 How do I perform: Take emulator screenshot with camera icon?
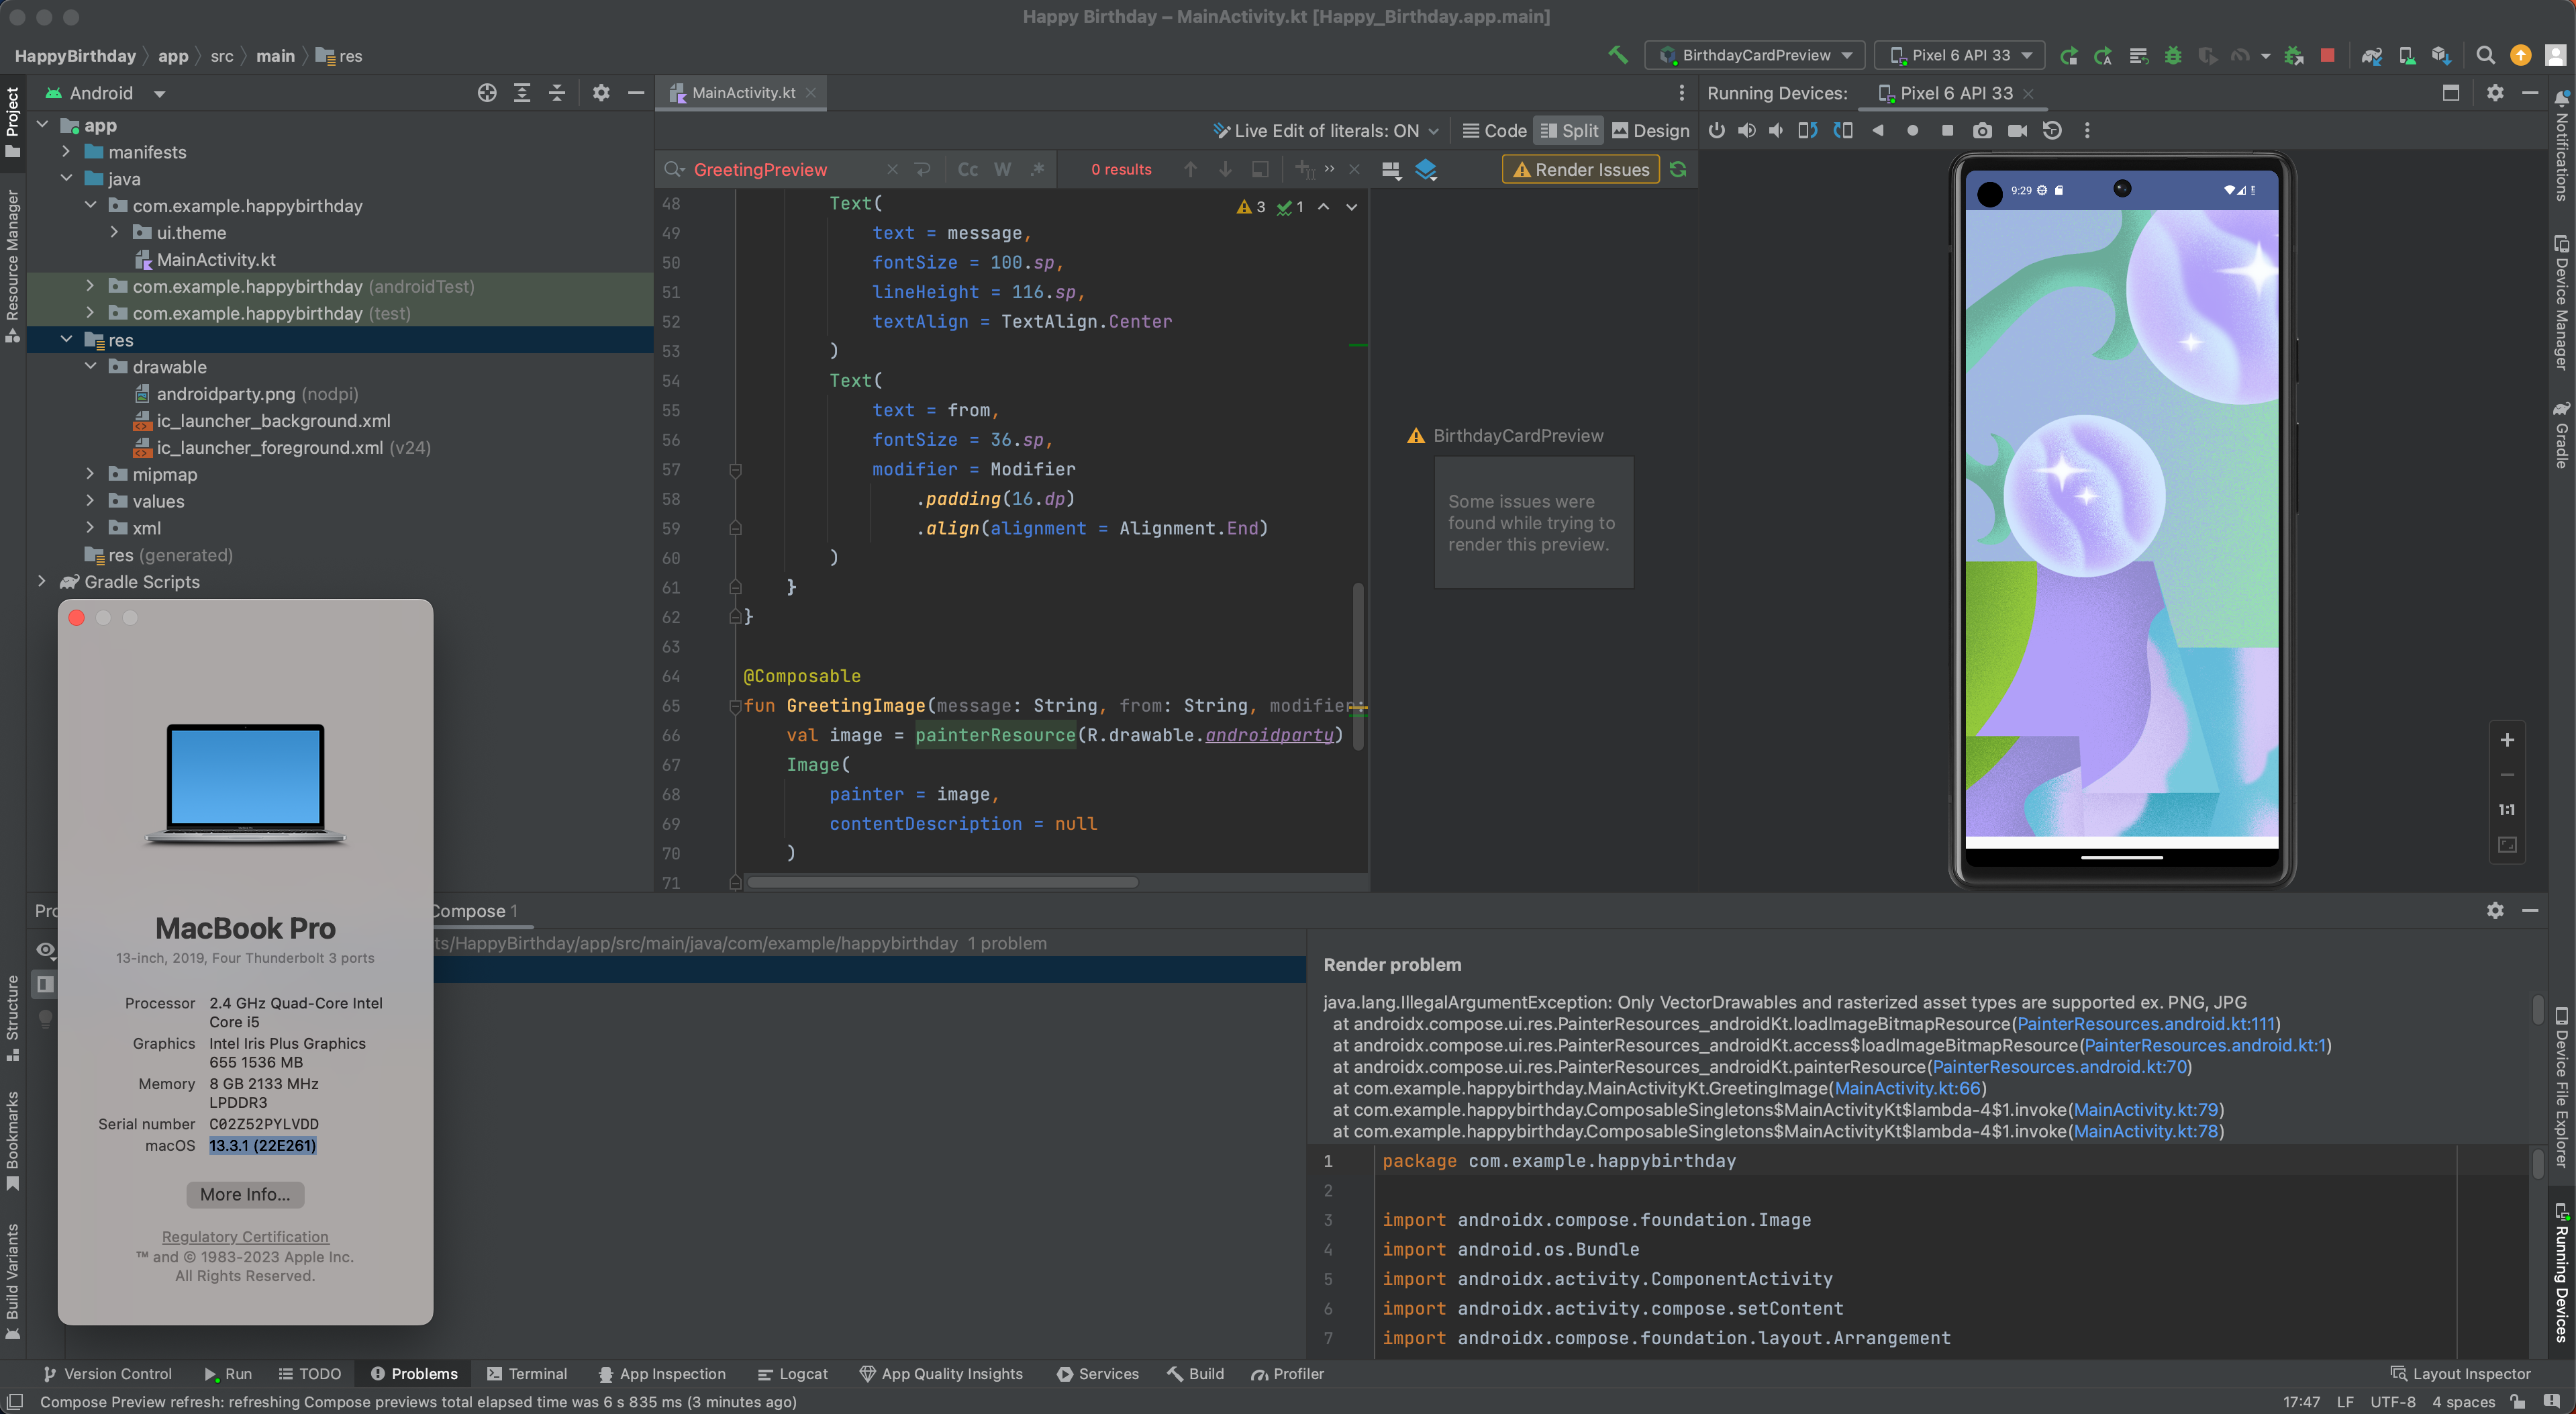click(x=1982, y=130)
